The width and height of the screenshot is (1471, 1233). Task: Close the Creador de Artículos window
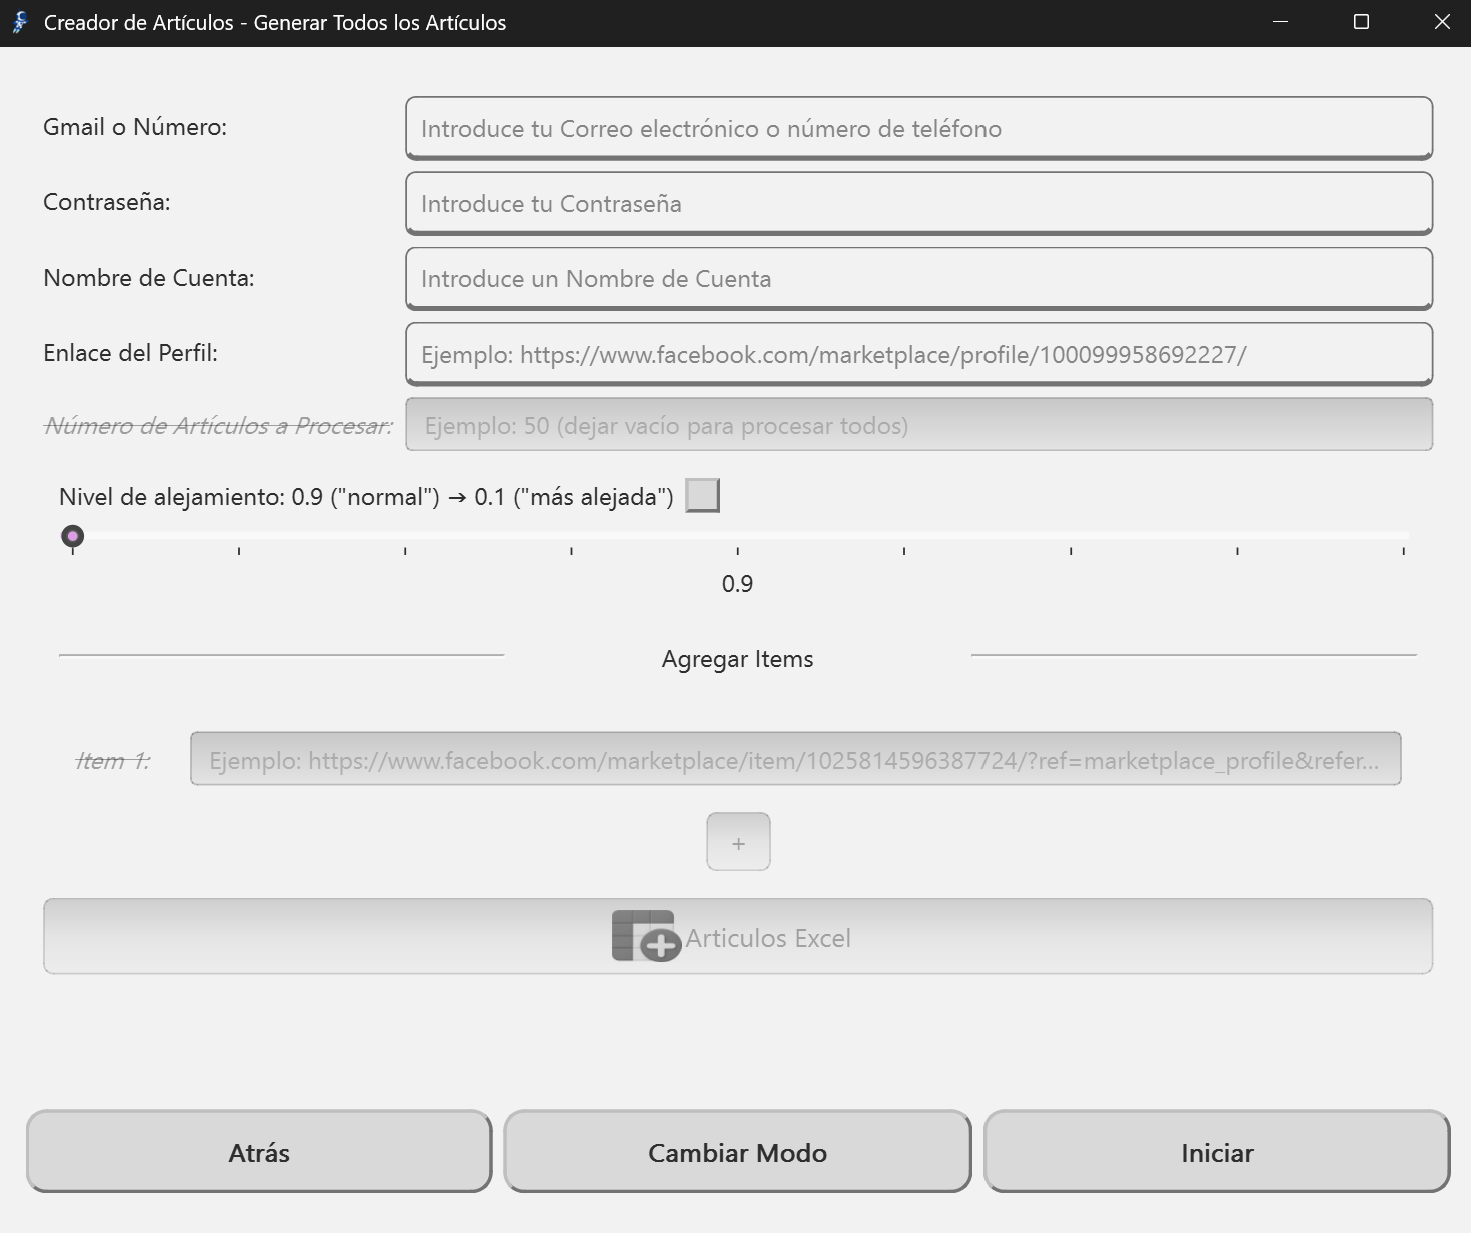tap(1442, 22)
